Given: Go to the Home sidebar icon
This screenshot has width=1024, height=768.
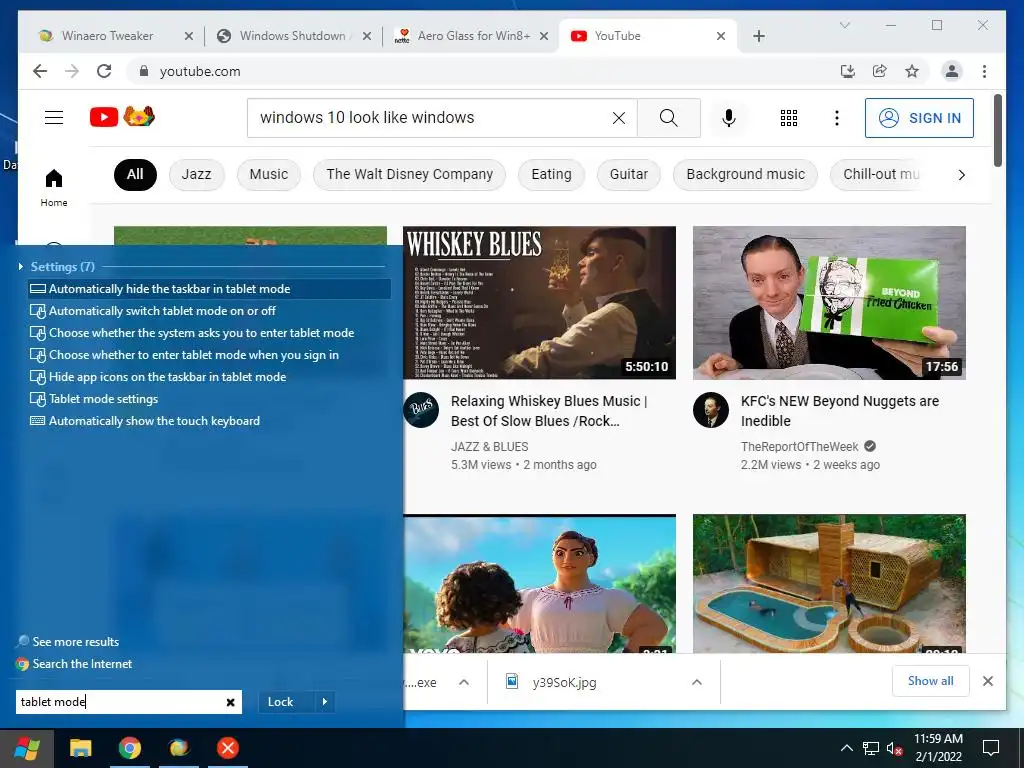Looking at the screenshot, I should tap(54, 188).
